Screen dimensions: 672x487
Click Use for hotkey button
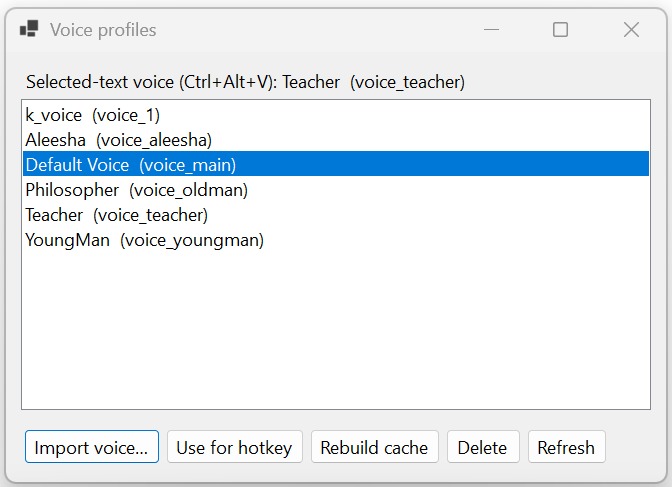pyautogui.click(x=234, y=447)
